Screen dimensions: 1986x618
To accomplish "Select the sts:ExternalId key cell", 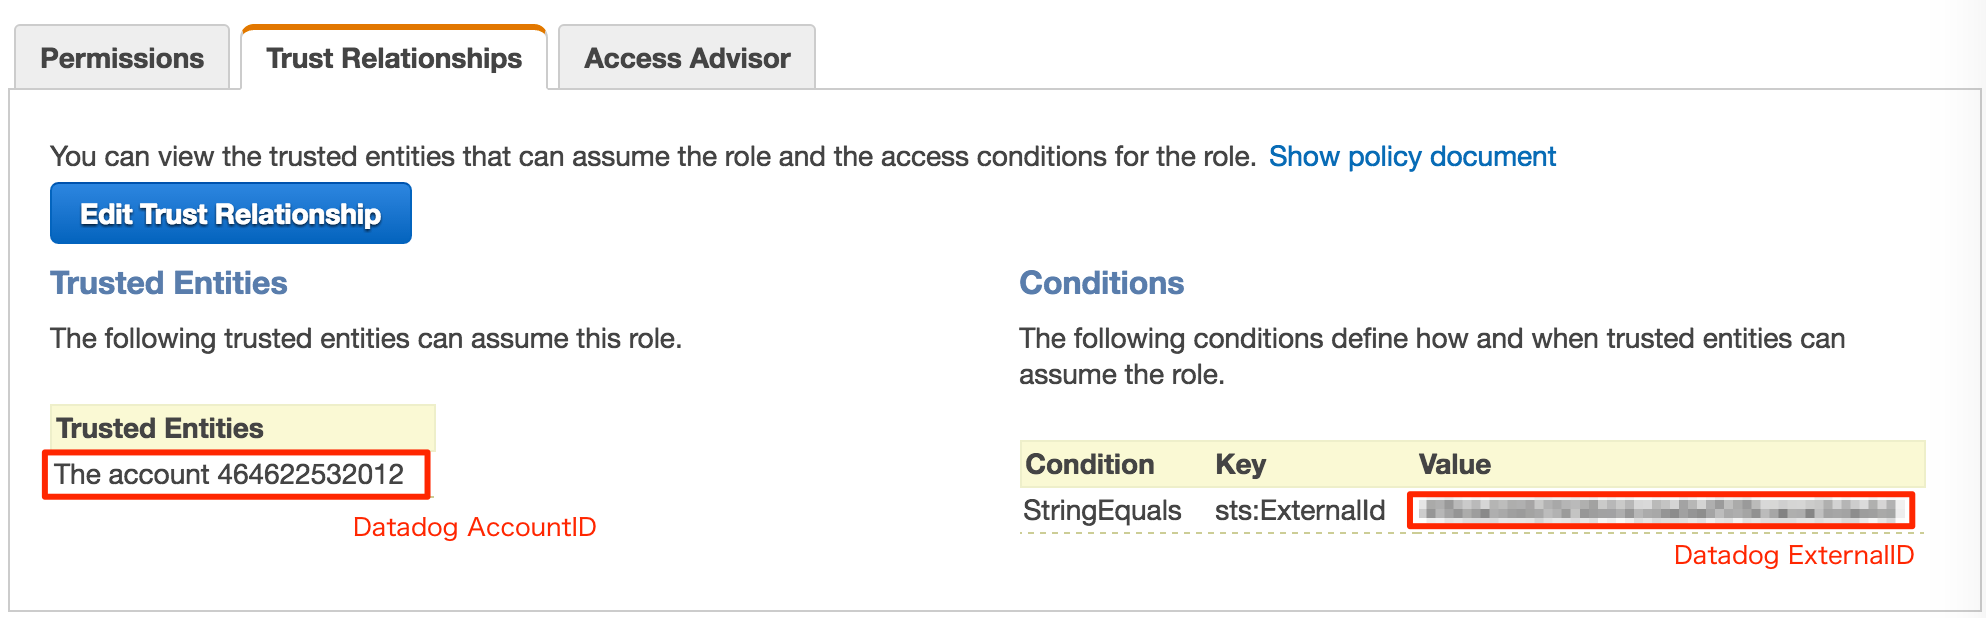I will pyautogui.click(x=1300, y=510).
